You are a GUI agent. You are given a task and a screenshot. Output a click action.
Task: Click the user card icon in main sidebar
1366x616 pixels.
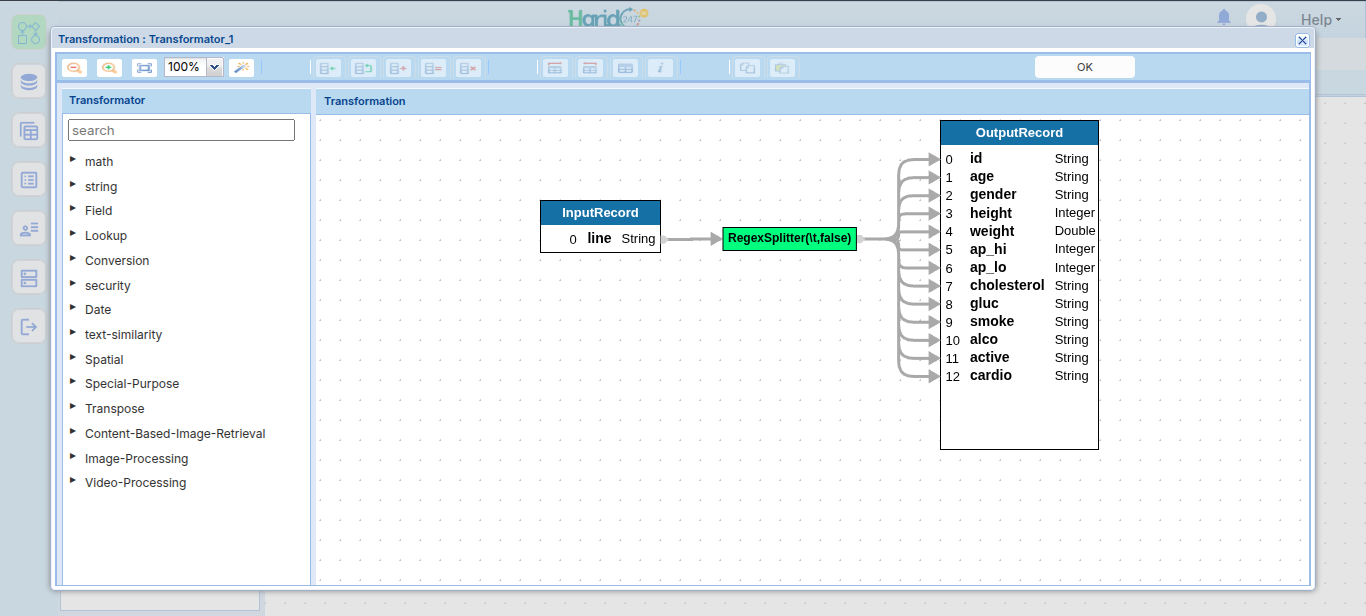[x=29, y=228]
